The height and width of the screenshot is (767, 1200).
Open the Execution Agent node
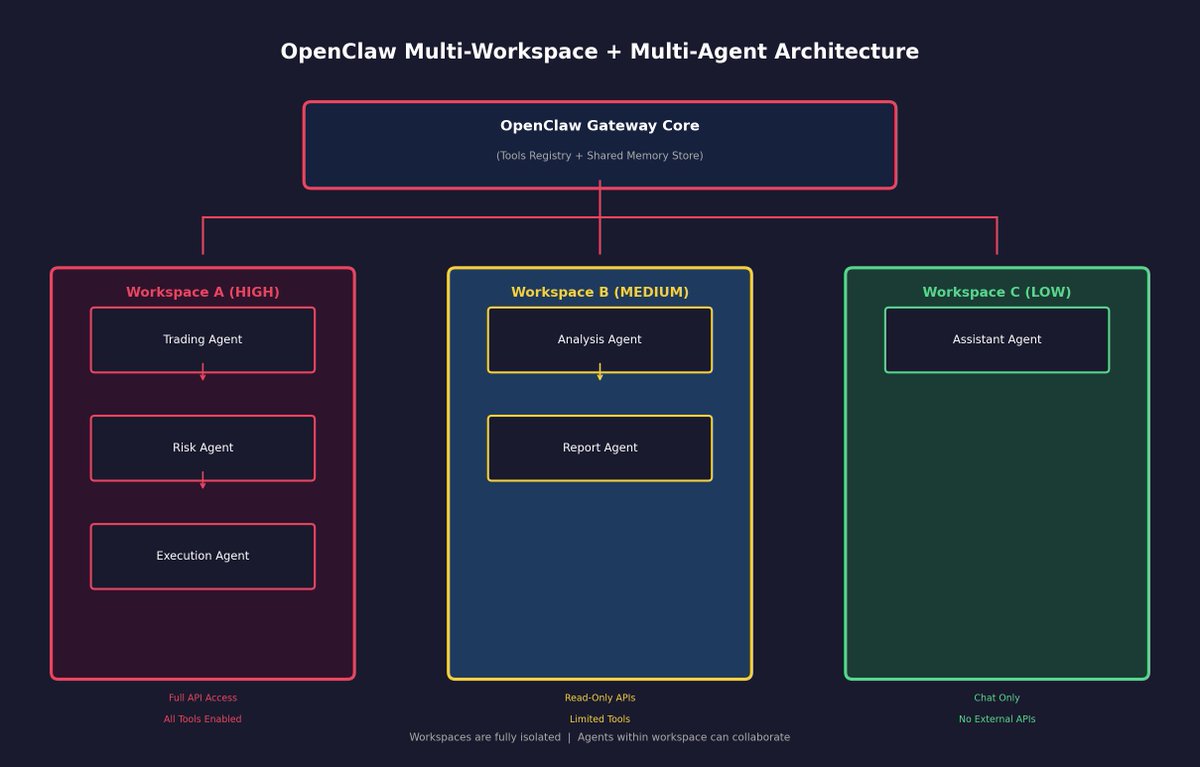click(202, 556)
